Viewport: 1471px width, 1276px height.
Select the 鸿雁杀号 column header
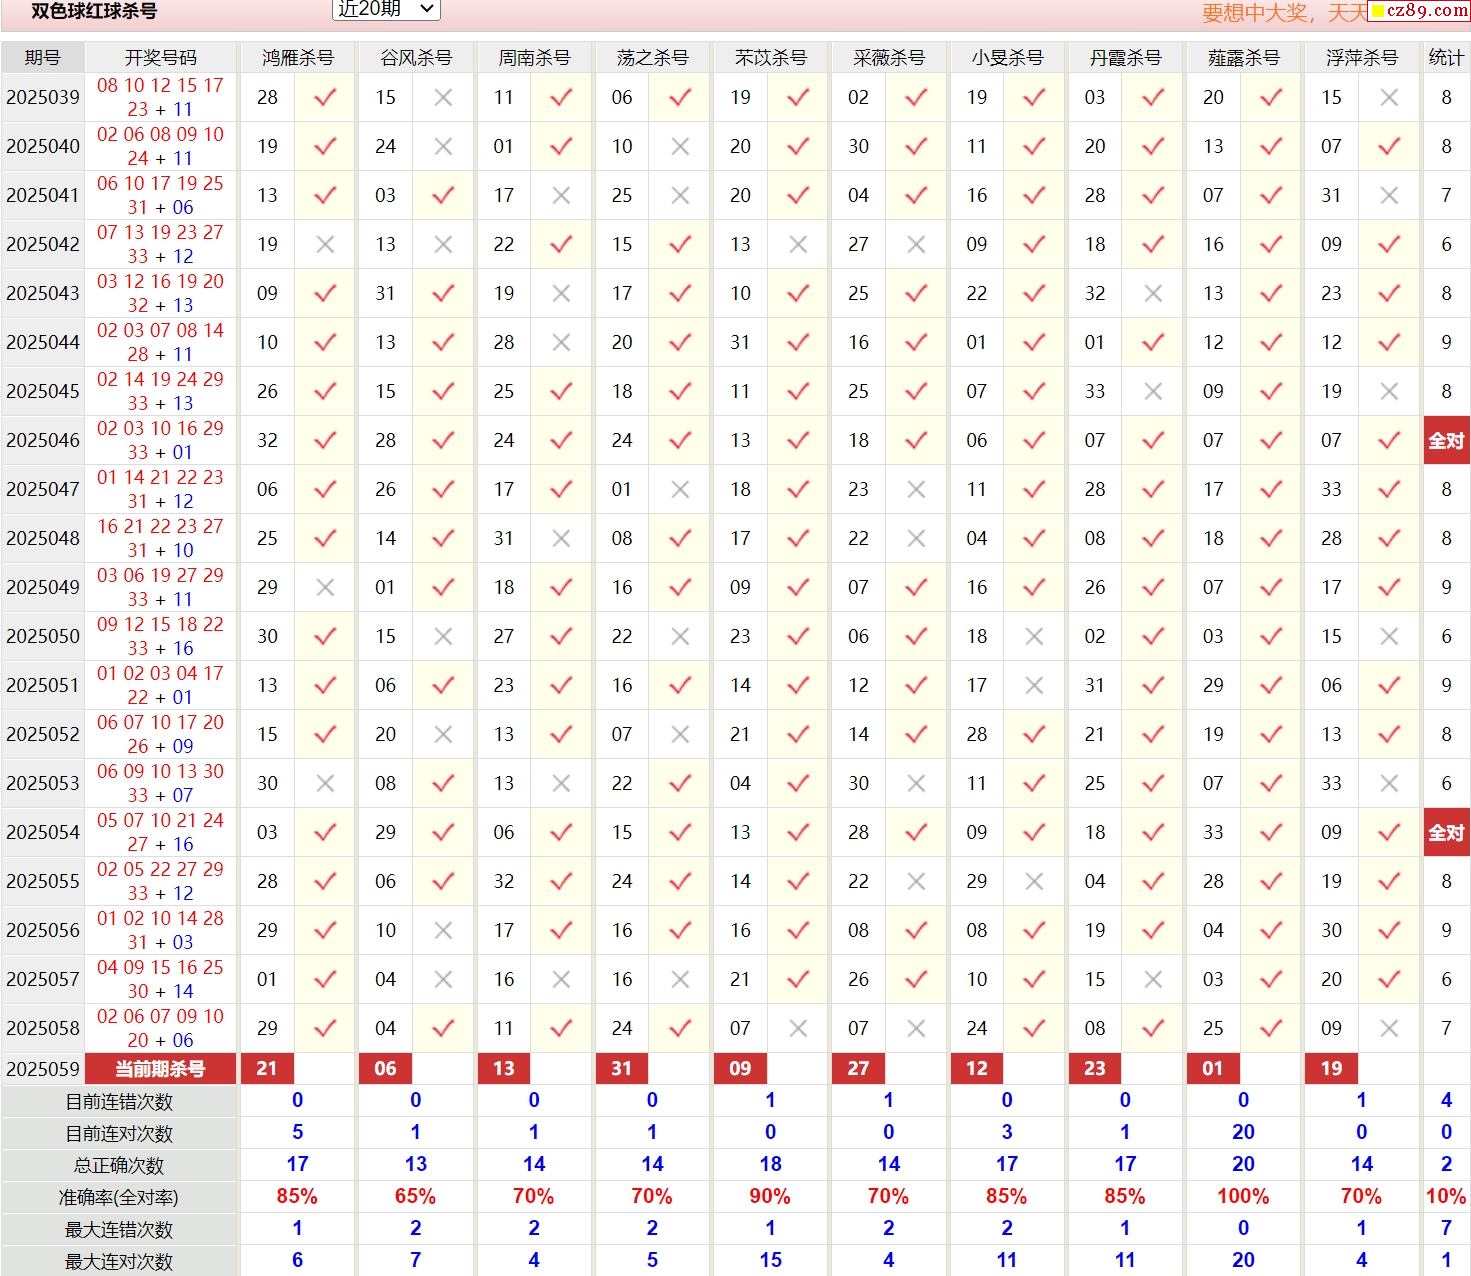[x=297, y=58]
